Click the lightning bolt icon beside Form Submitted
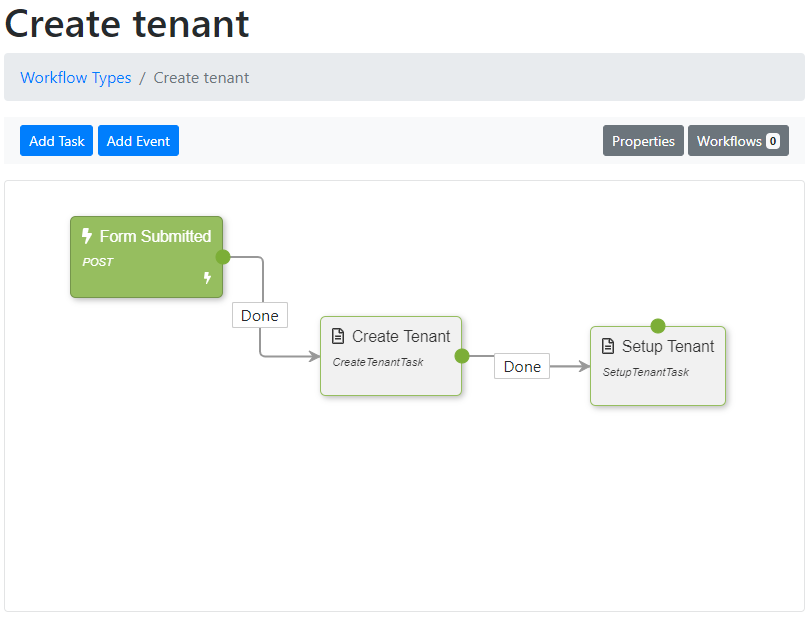This screenshot has width=812, height=619. coord(87,236)
